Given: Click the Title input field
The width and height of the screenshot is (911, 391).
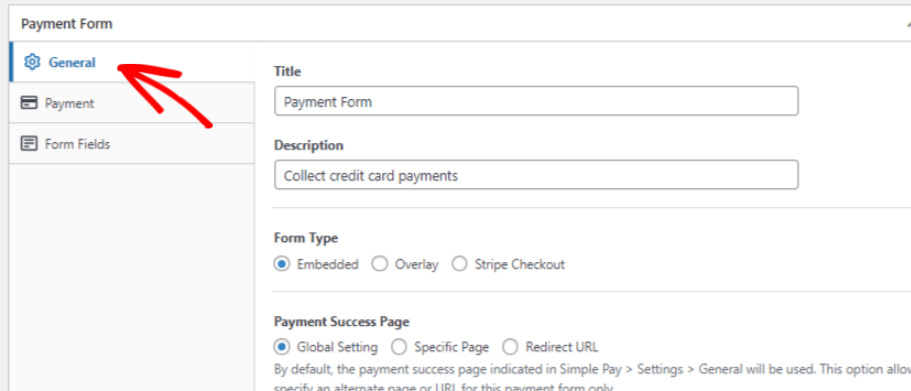Looking at the screenshot, I should pos(536,101).
